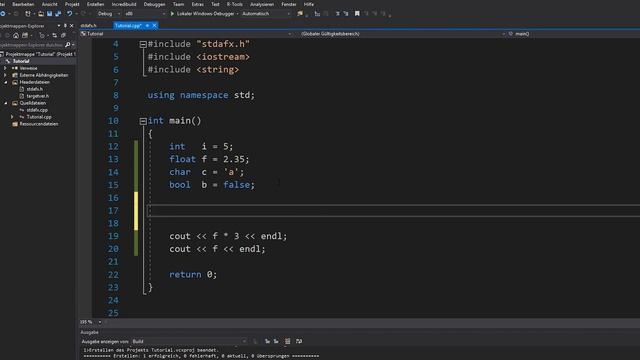Select the Tutorial.cpp editor tab
This screenshot has width=640, height=360.
click(x=128, y=25)
